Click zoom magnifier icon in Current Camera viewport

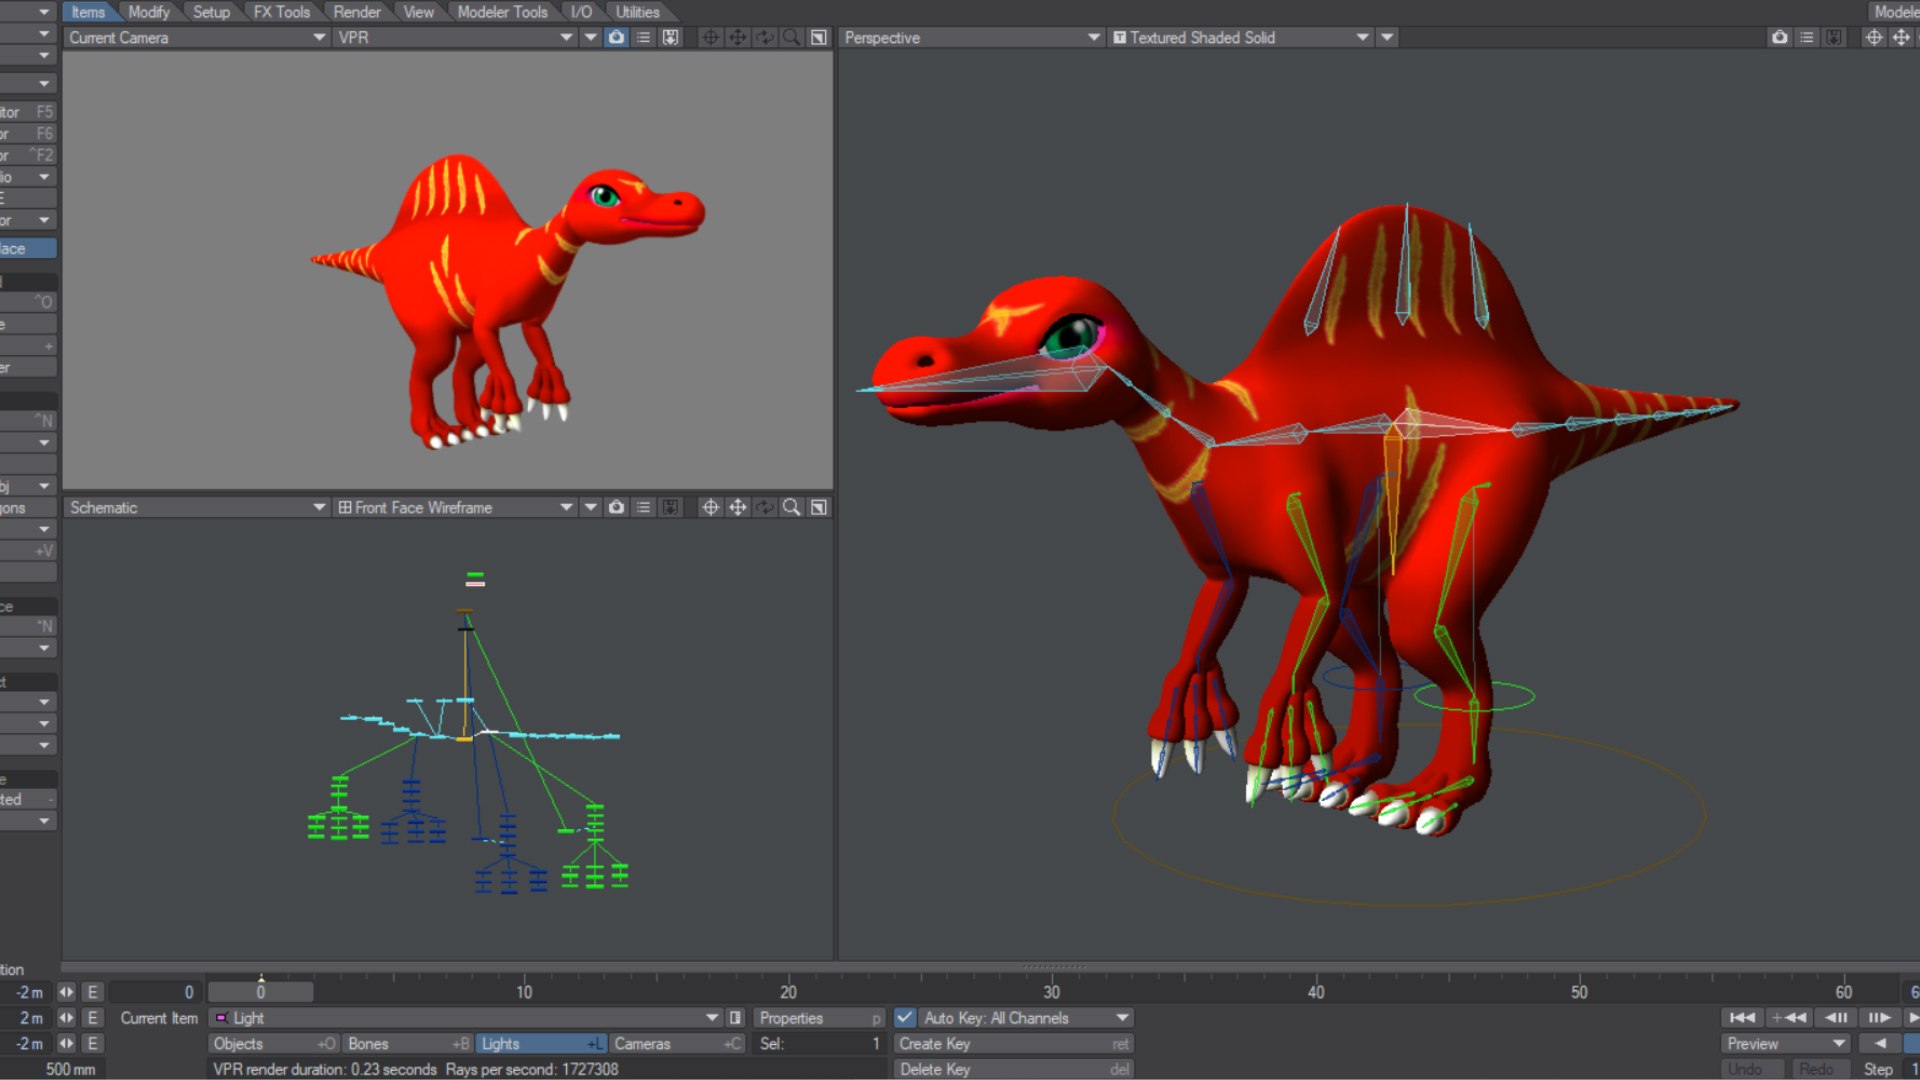[791, 37]
